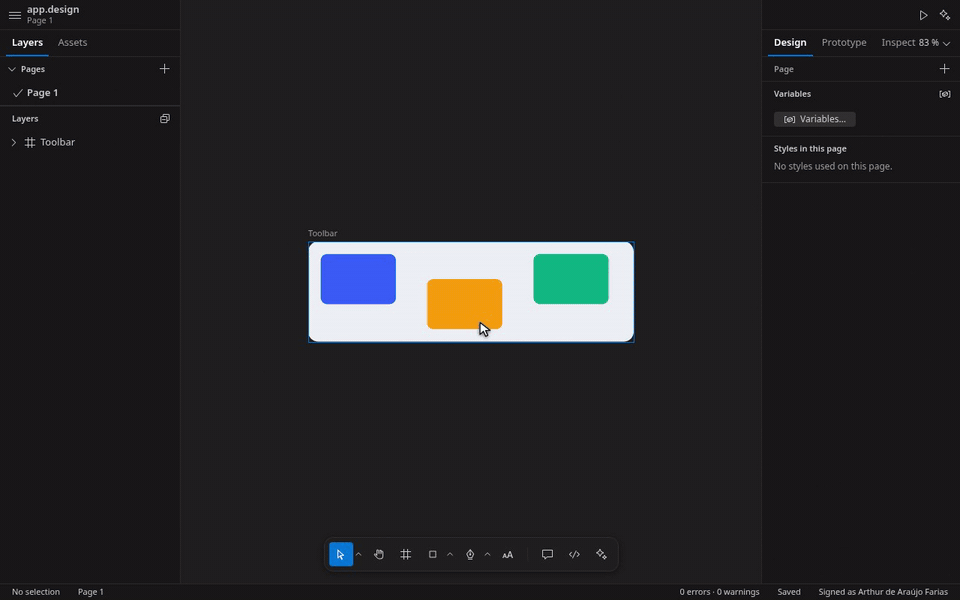
Task: Select the Move arrow tool
Action: click(x=341, y=554)
